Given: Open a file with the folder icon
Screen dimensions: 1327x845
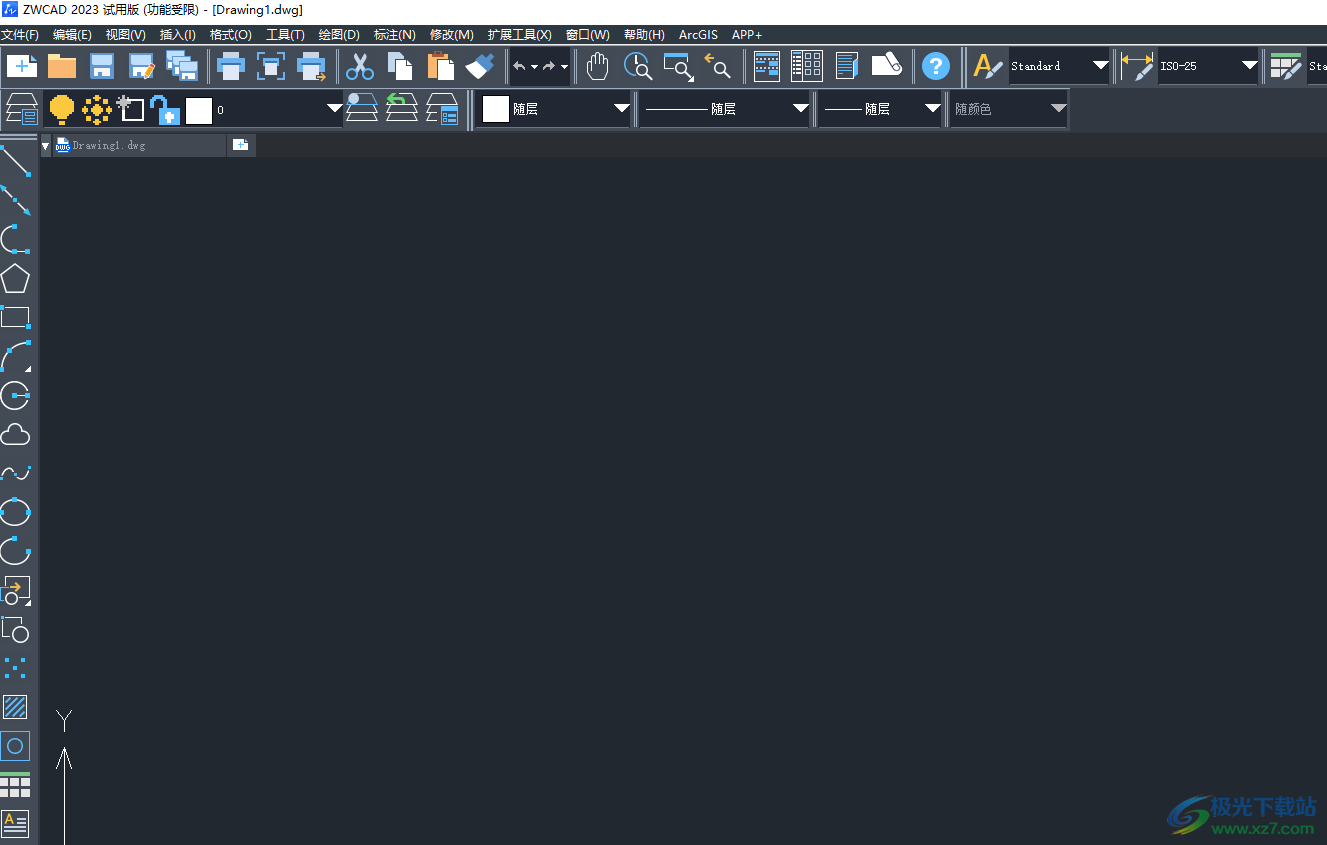Looking at the screenshot, I should click(62, 66).
